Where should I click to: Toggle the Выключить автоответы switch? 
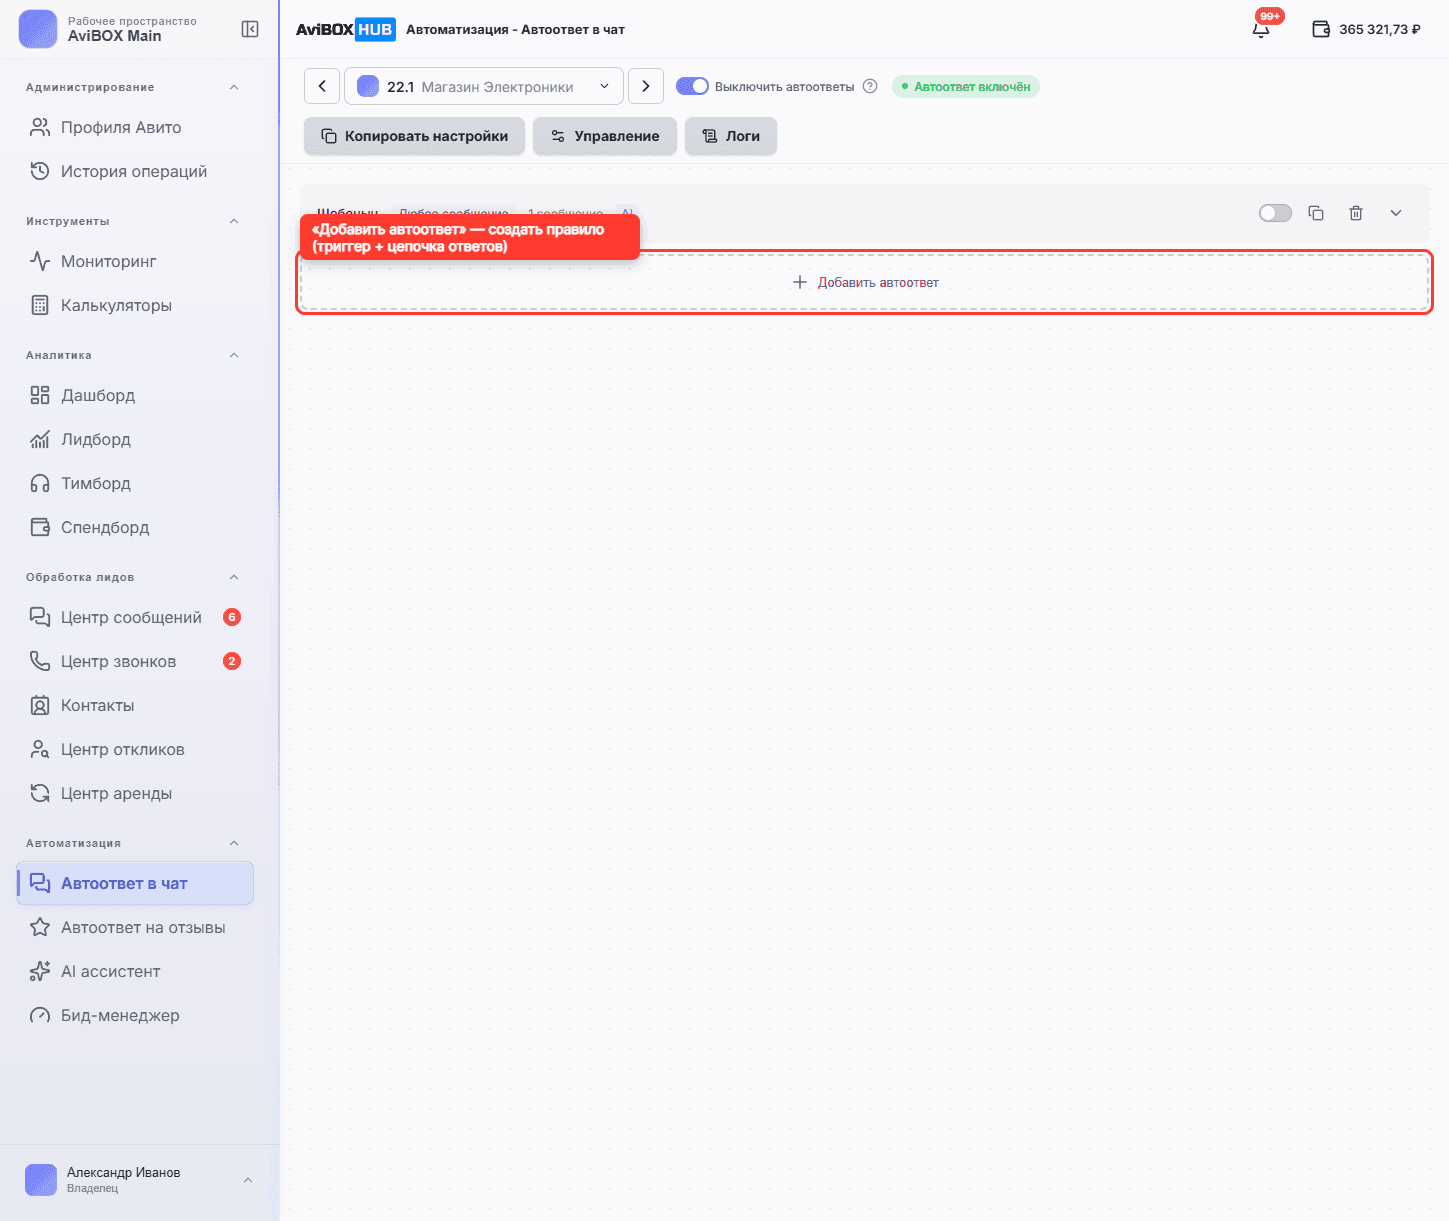point(692,86)
